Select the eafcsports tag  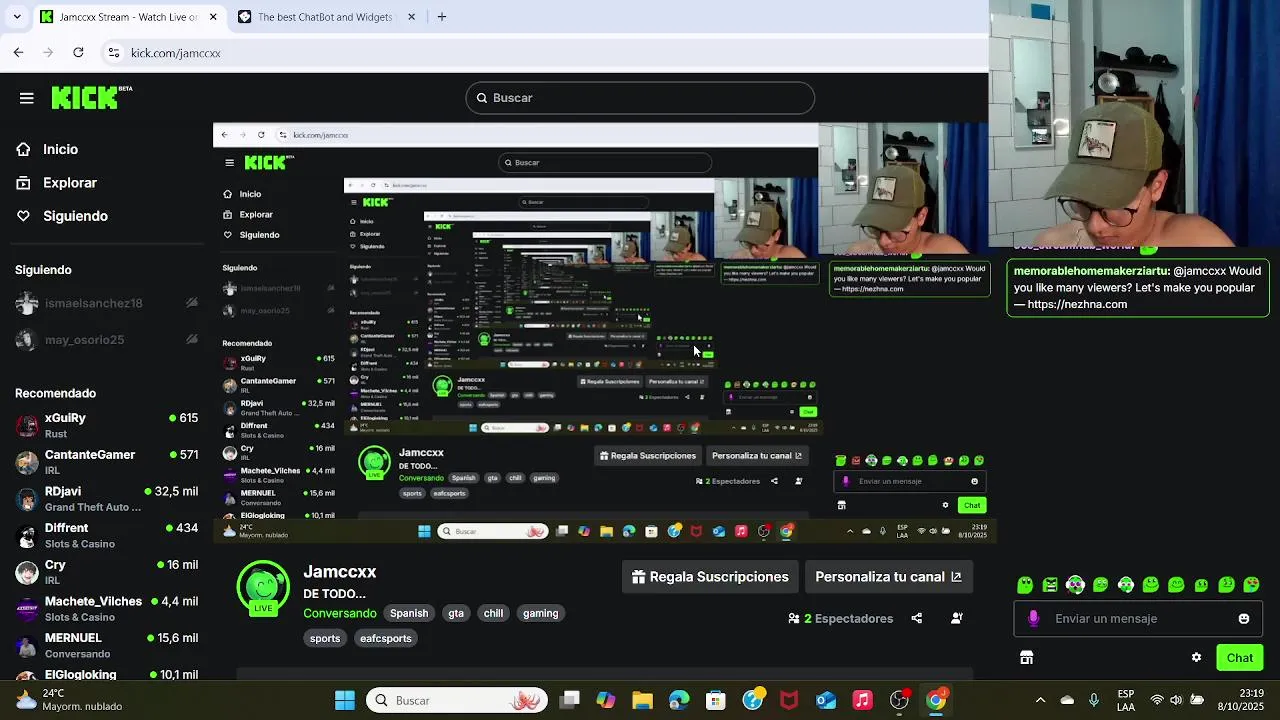pyautogui.click(x=386, y=638)
